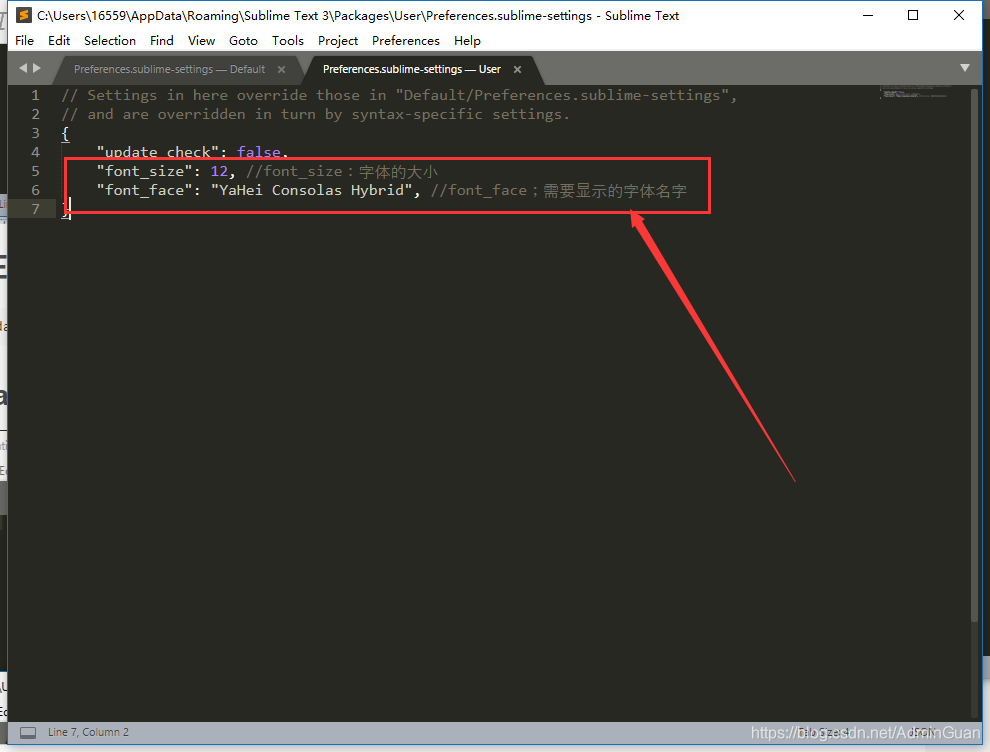Click the minimap preview on the right
The height and width of the screenshot is (752, 990).
pyautogui.click(x=912, y=92)
